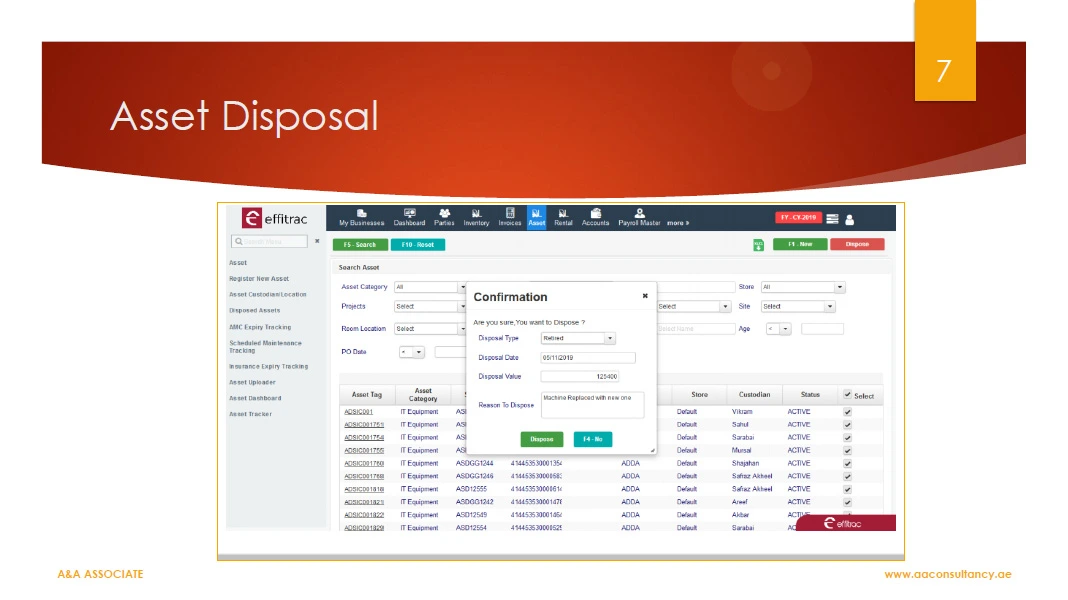Uncheck the checkbox for Vikram's asset row
Viewport: 1068px width, 600px height.
point(848,411)
